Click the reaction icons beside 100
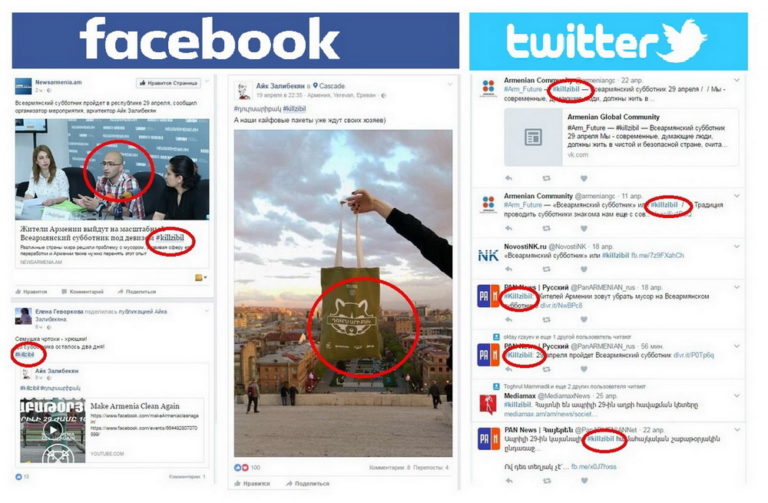Screen dimensions: 768x503 click(241, 468)
